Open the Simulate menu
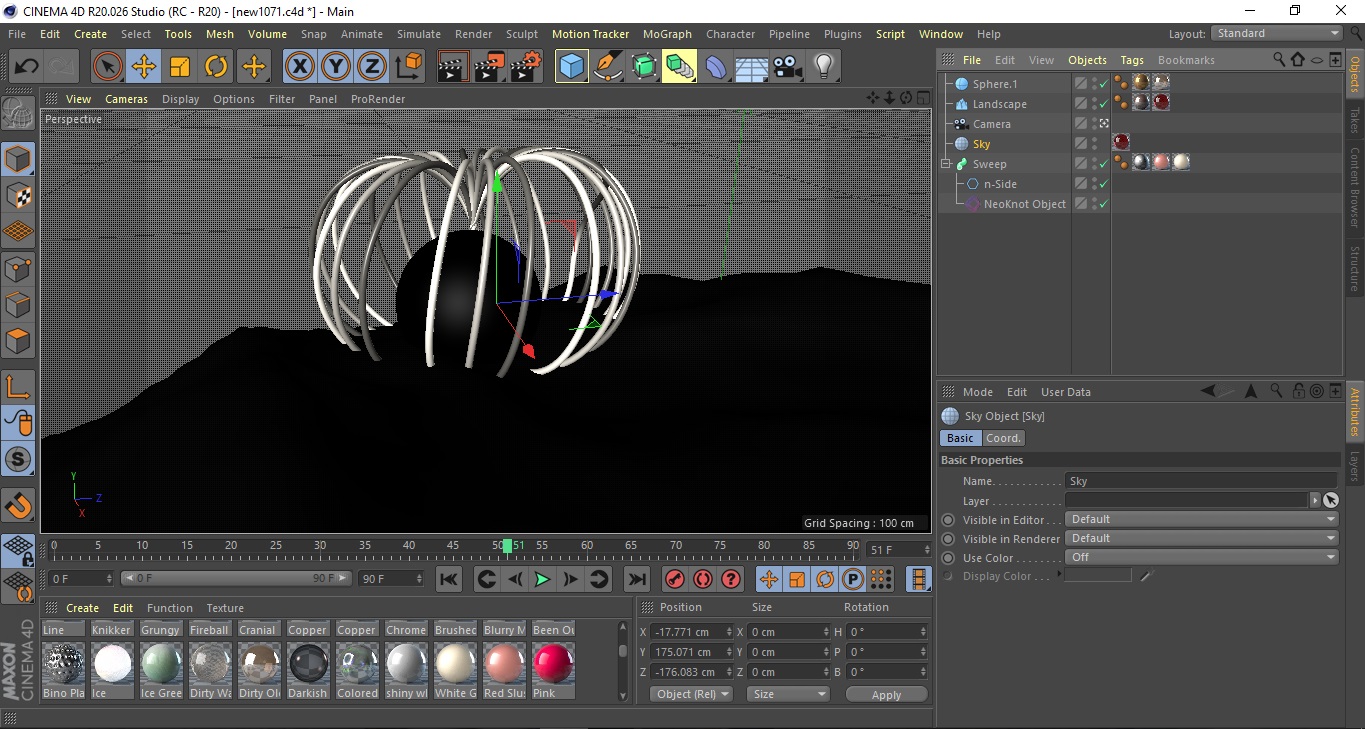 pyautogui.click(x=419, y=34)
